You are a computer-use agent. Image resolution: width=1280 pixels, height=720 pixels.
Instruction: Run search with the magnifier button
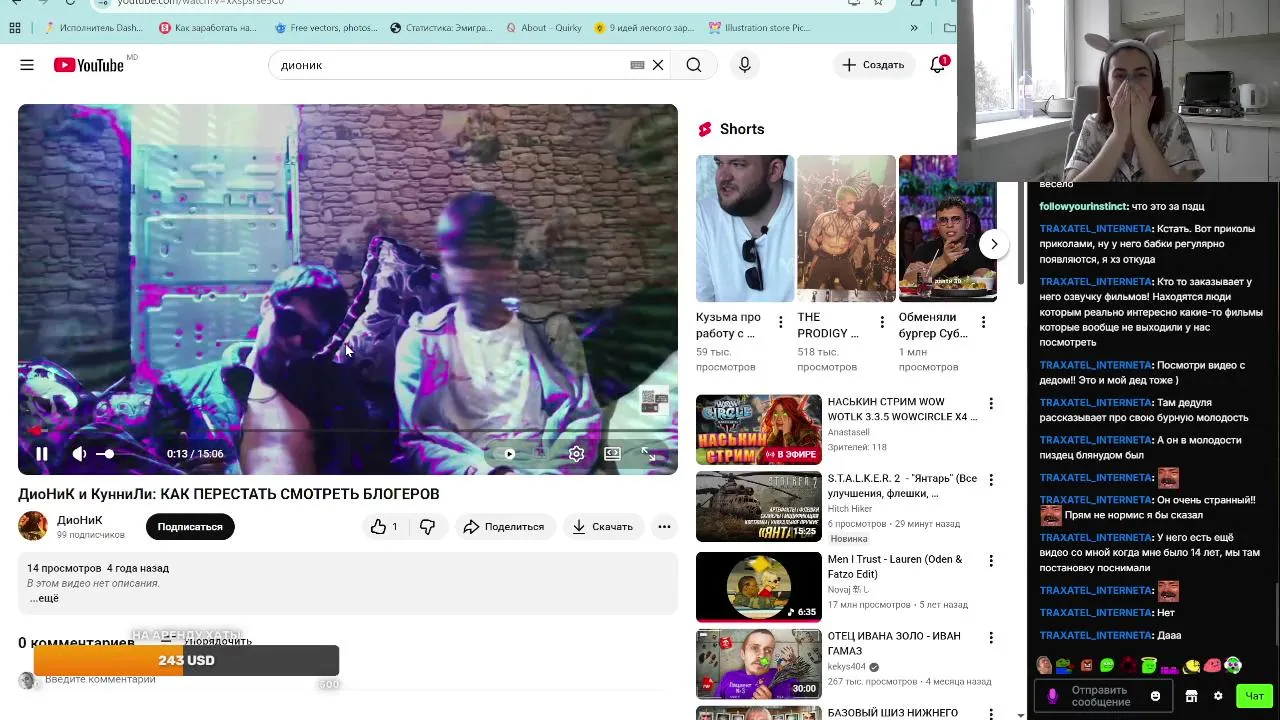click(x=694, y=65)
